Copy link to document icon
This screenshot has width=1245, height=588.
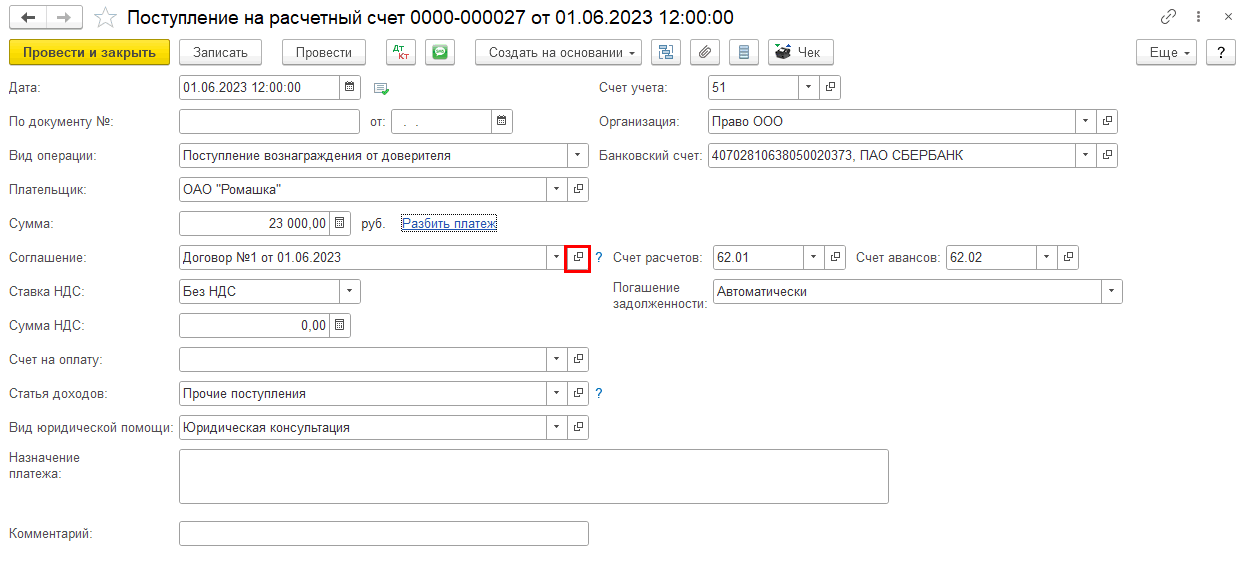click(1168, 17)
